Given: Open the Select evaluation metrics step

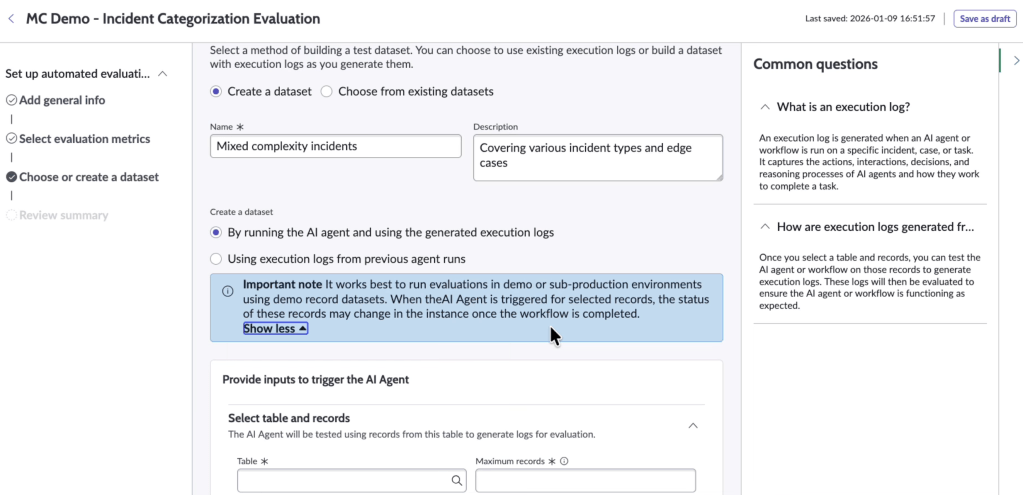Looking at the screenshot, I should click(x=84, y=139).
